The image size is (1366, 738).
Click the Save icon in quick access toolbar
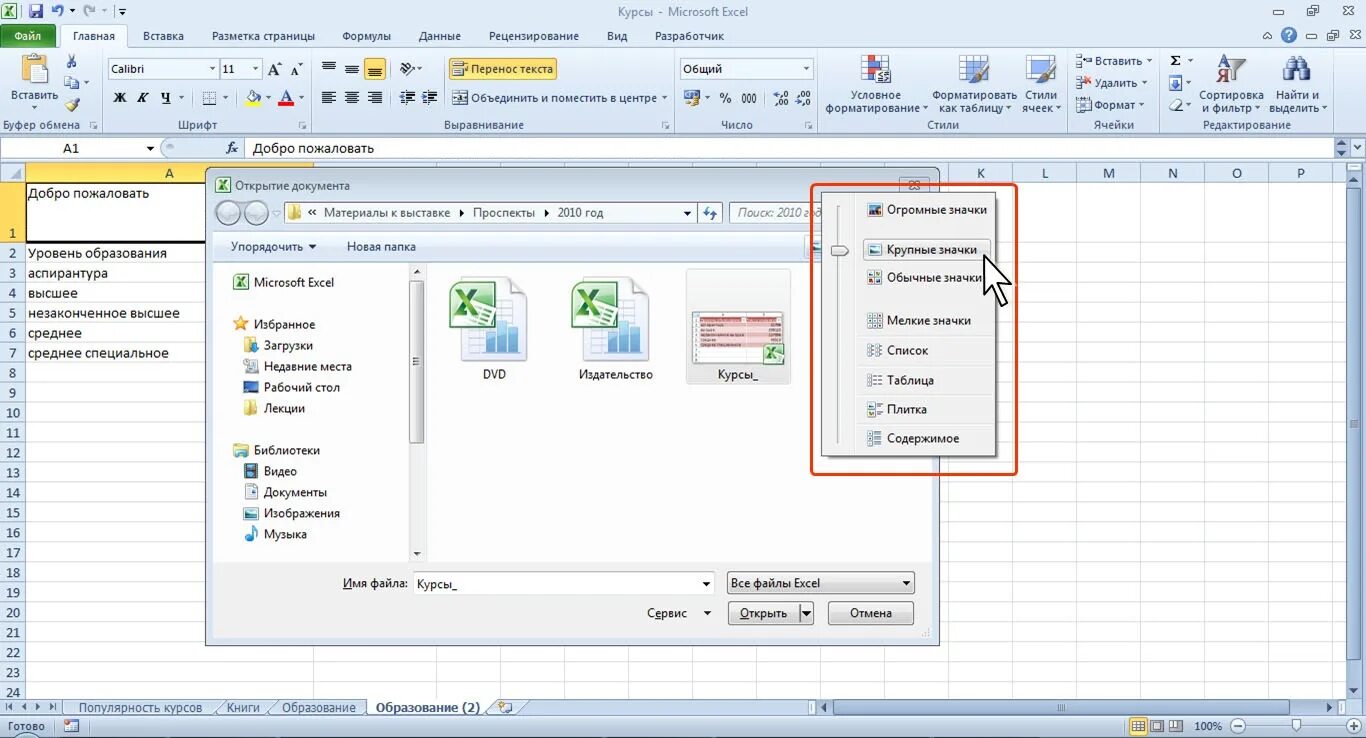(x=36, y=12)
